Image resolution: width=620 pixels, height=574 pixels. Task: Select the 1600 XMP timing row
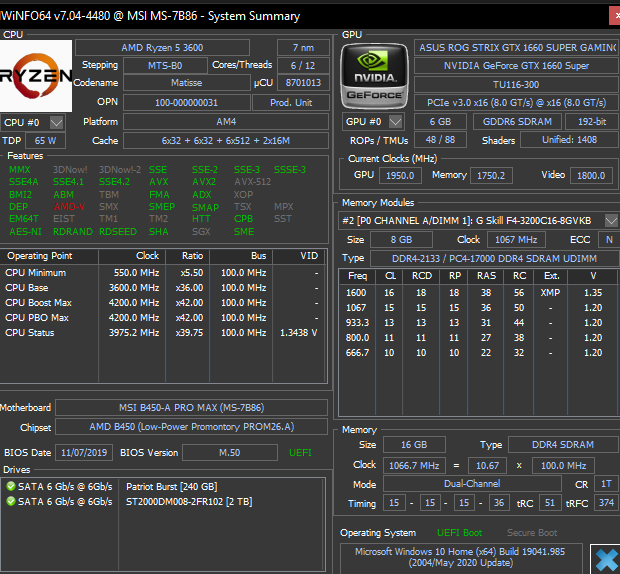(x=478, y=293)
